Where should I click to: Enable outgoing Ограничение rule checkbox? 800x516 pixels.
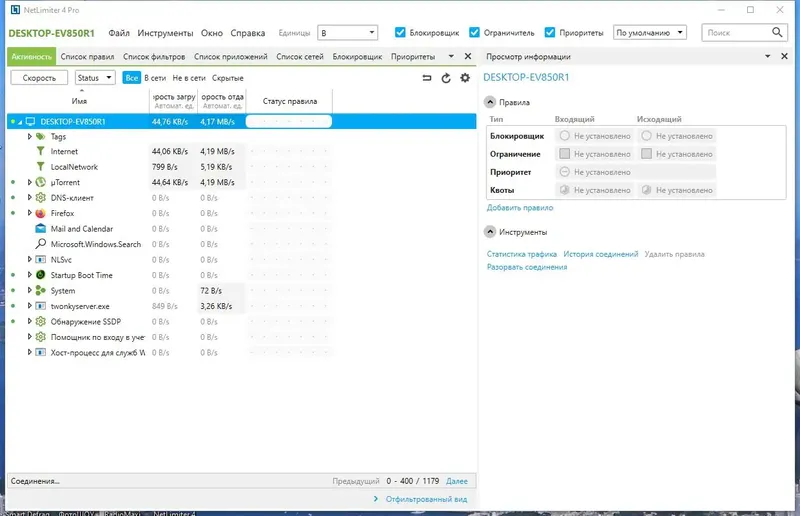[x=646, y=154]
